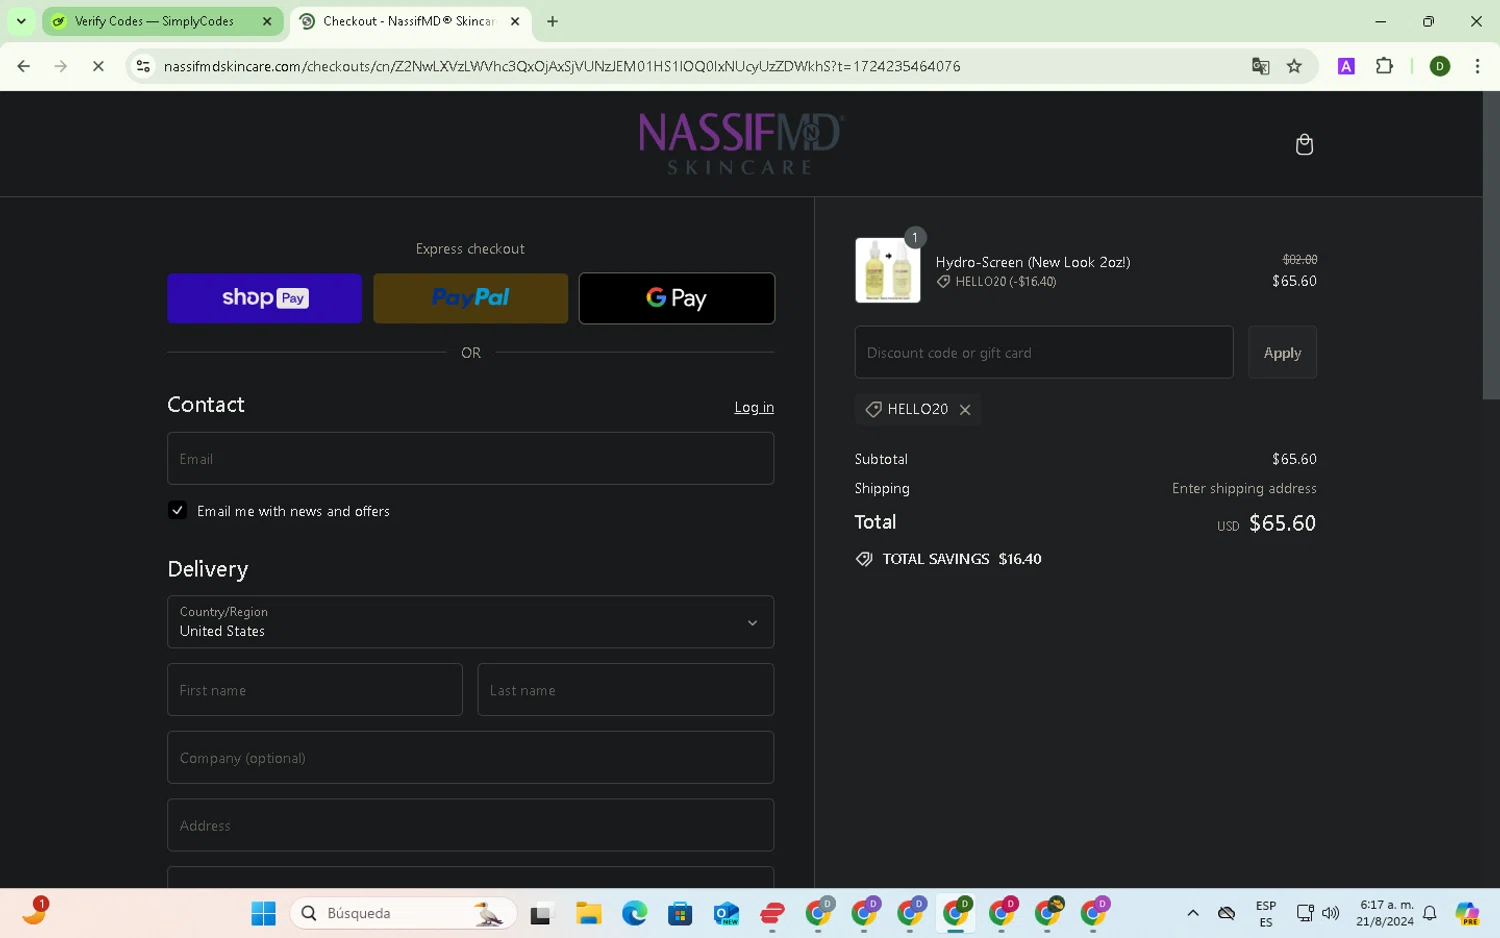Open the purple A extension icon
The image size is (1500, 938).
[1346, 66]
